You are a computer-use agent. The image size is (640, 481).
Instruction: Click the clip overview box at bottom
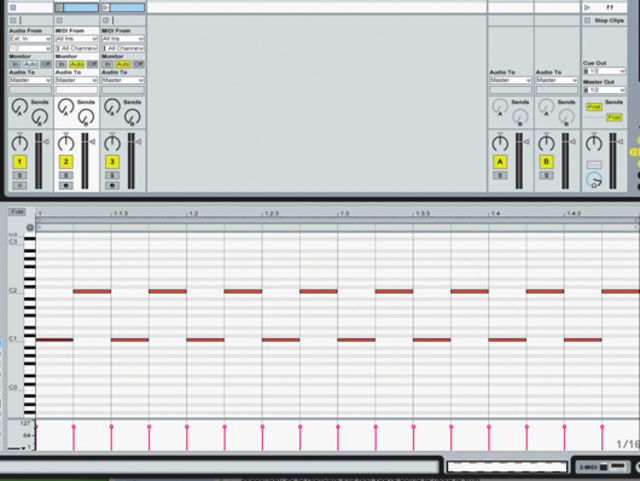coord(507,467)
